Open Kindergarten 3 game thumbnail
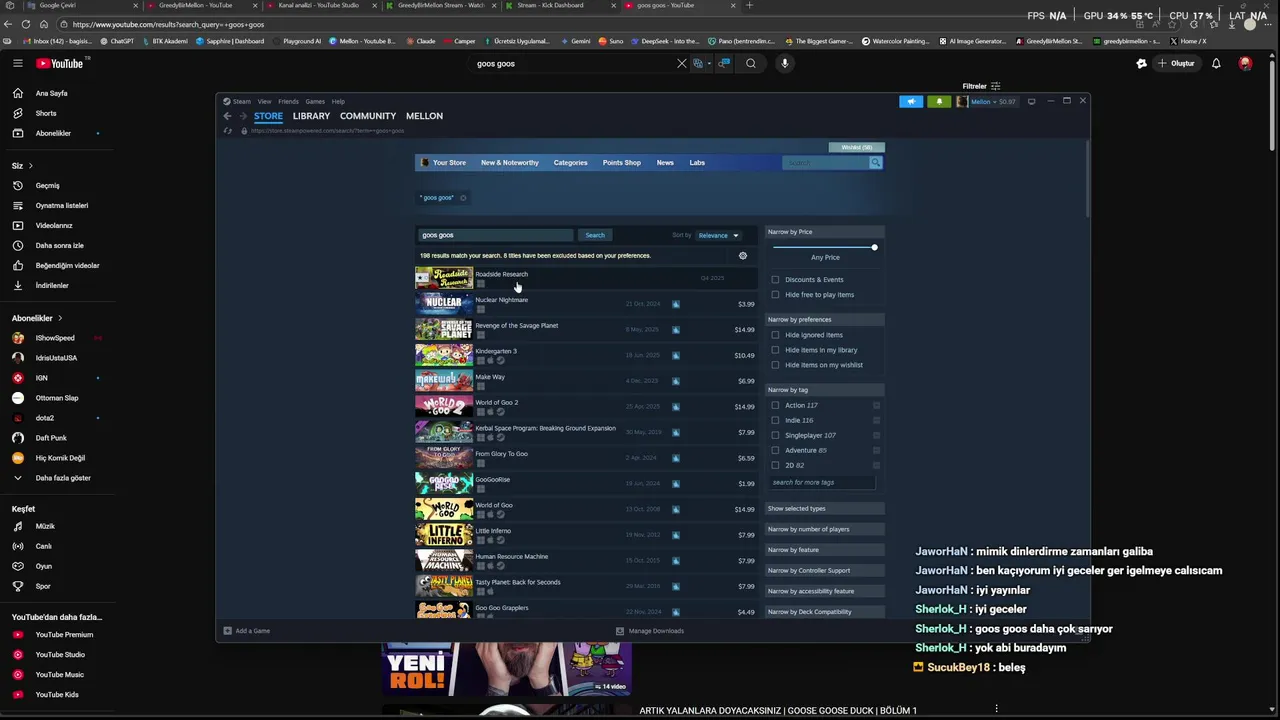The width and height of the screenshot is (1280, 720). point(444,355)
